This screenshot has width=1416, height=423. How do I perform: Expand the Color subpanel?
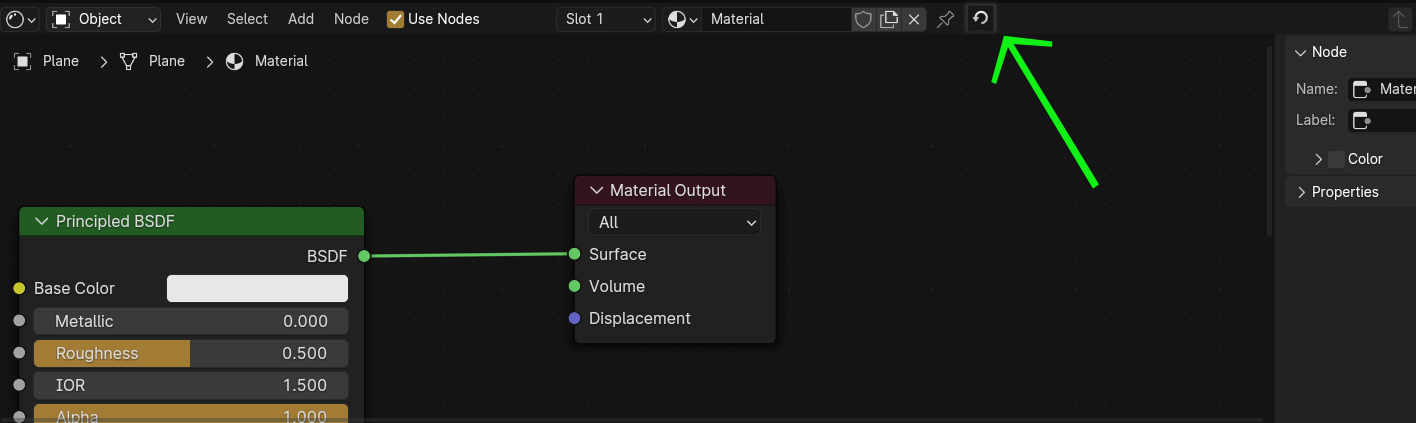(x=1319, y=159)
